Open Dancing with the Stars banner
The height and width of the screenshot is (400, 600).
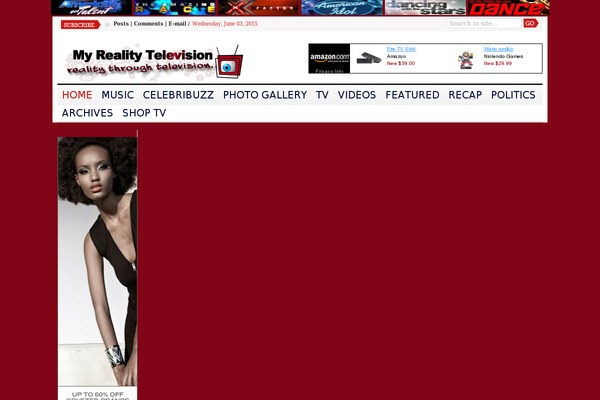click(425, 7)
